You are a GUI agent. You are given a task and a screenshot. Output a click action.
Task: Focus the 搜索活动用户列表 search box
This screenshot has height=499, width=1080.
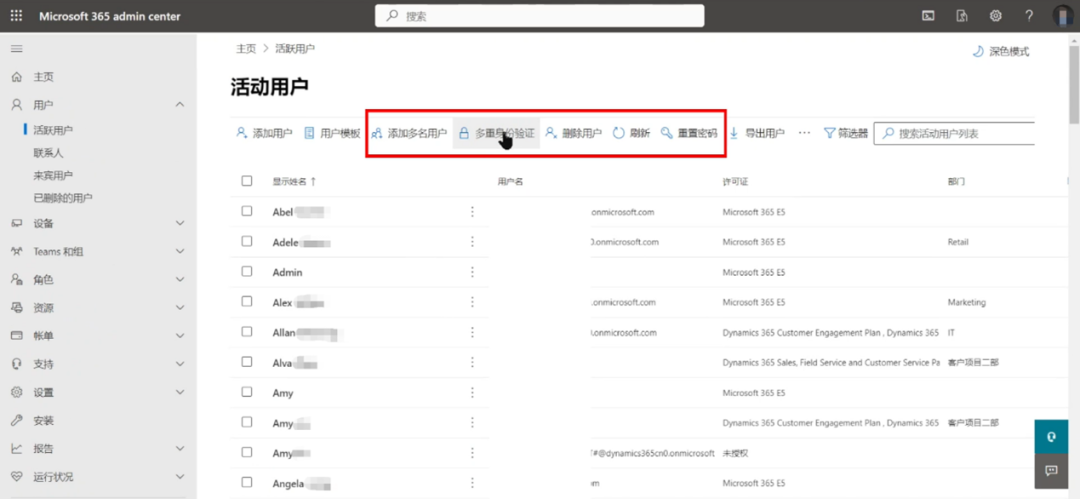(x=955, y=134)
